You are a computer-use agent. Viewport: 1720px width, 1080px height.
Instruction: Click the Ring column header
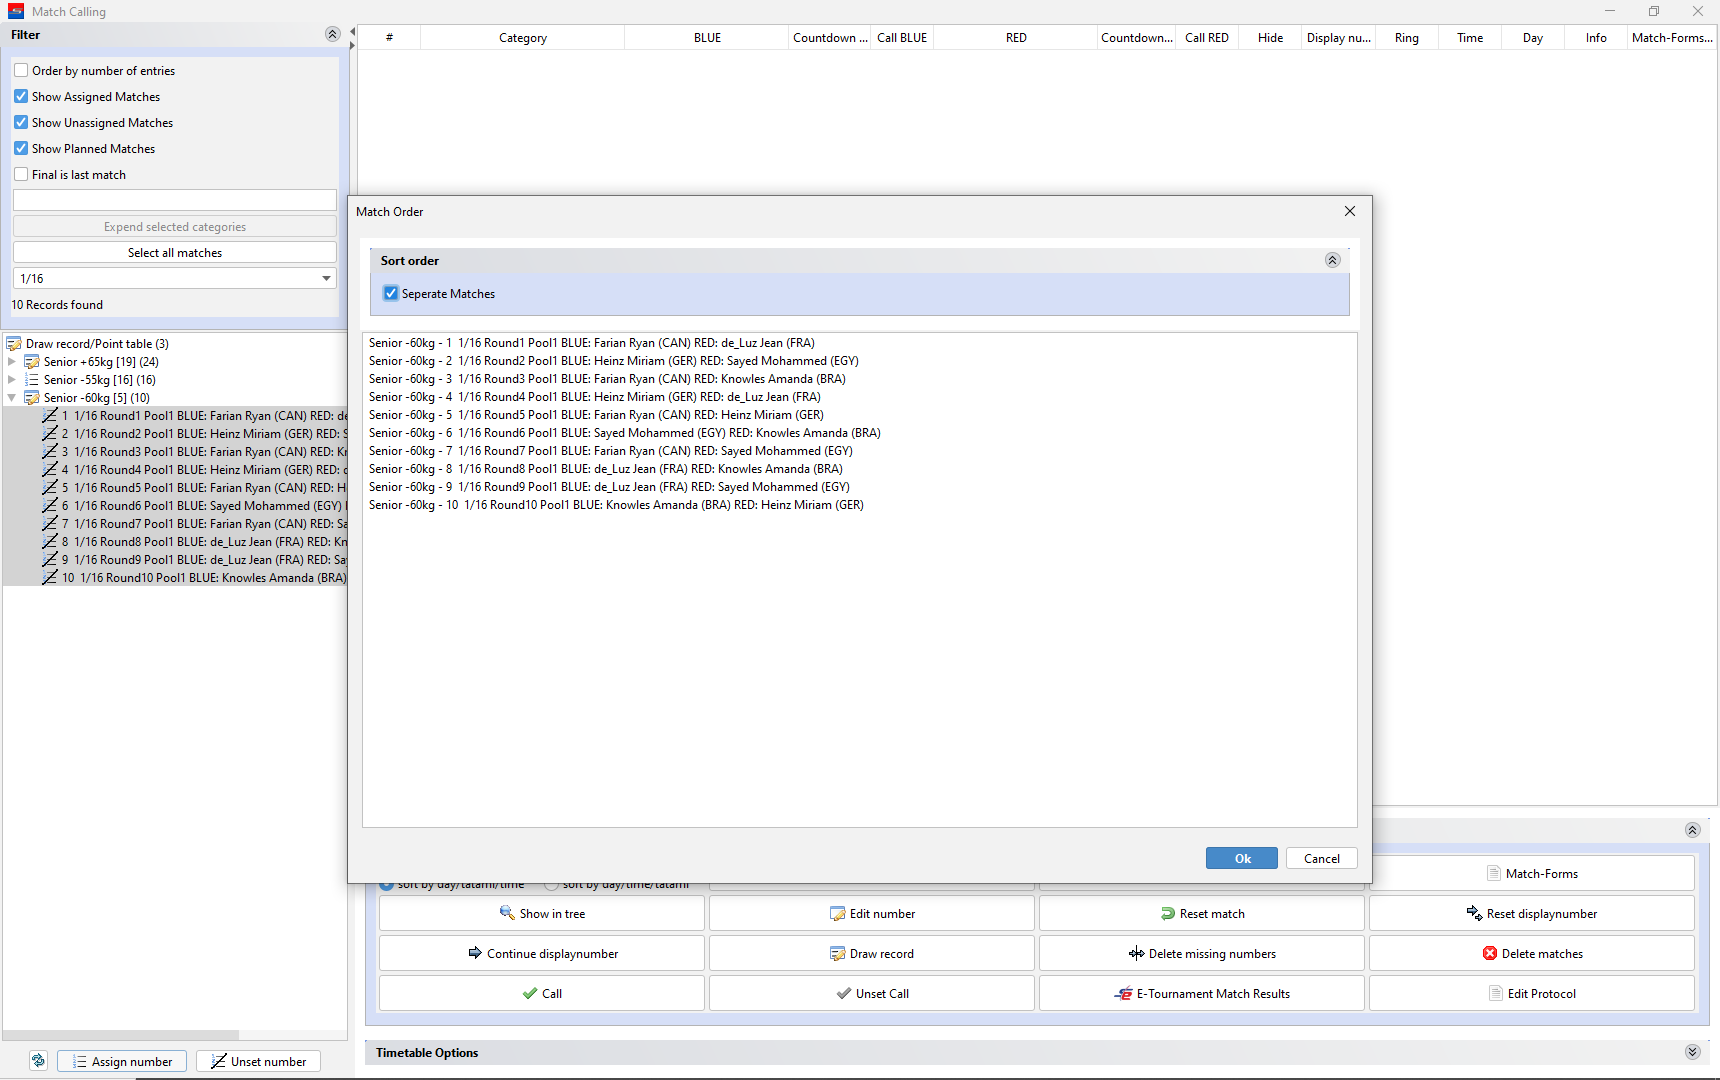point(1406,38)
